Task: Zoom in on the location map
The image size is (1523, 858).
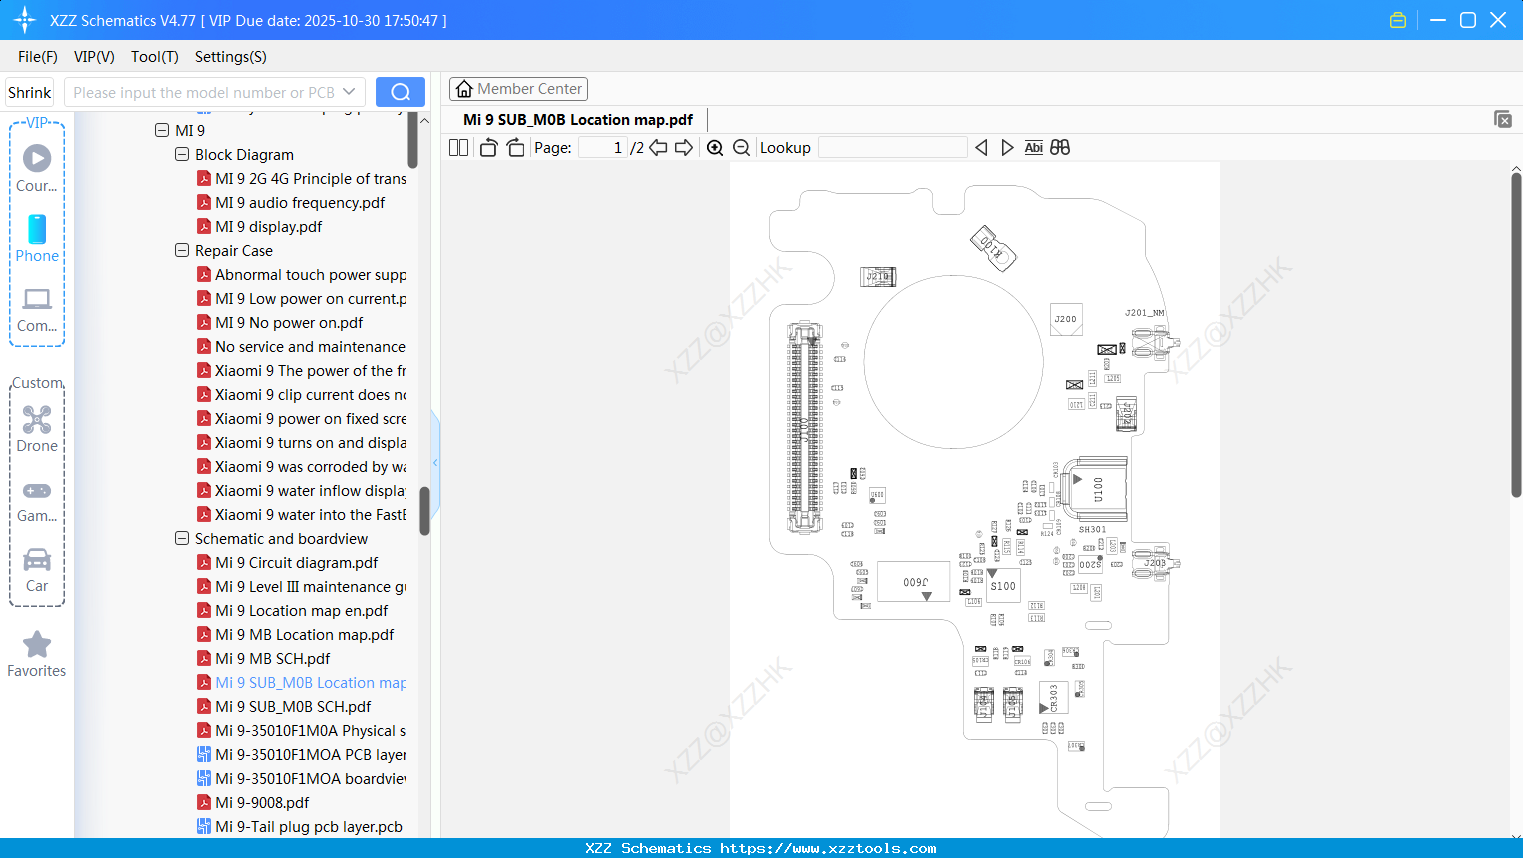Action: pos(715,147)
